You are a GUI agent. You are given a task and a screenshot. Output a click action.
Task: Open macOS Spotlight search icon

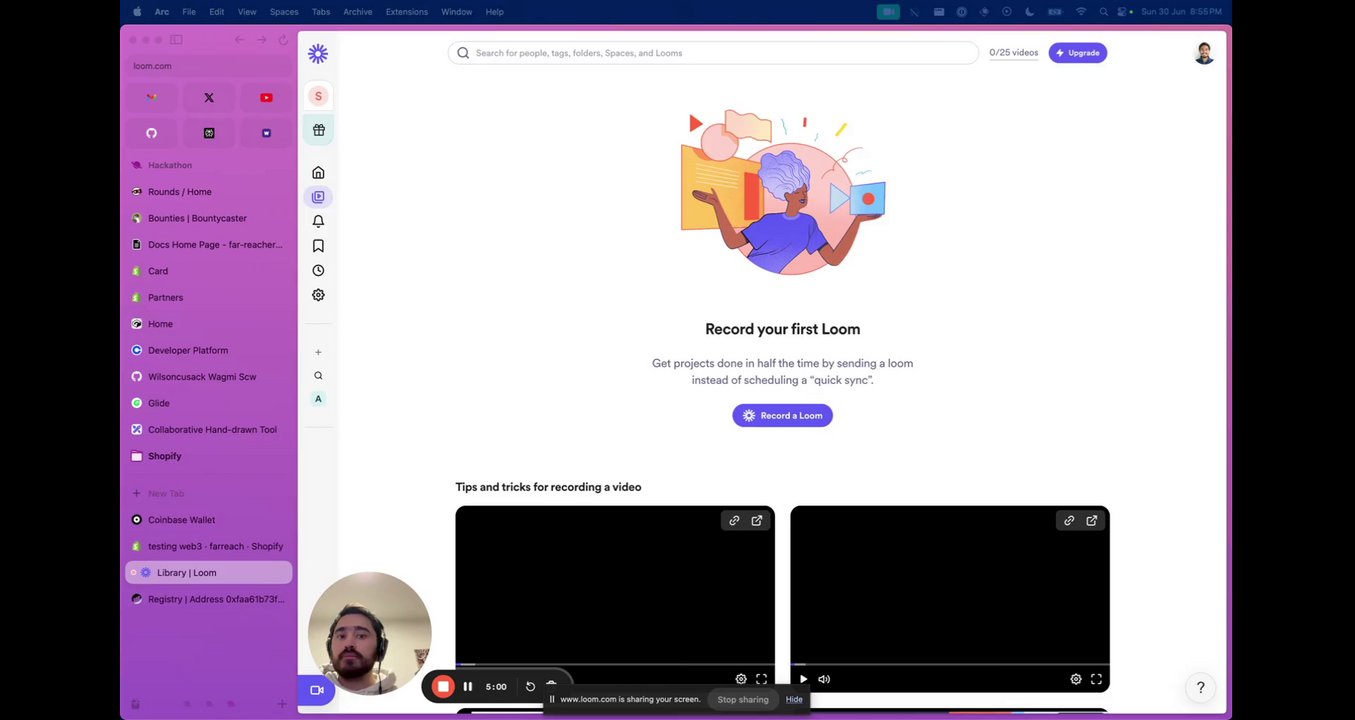pyautogui.click(x=1103, y=12)
